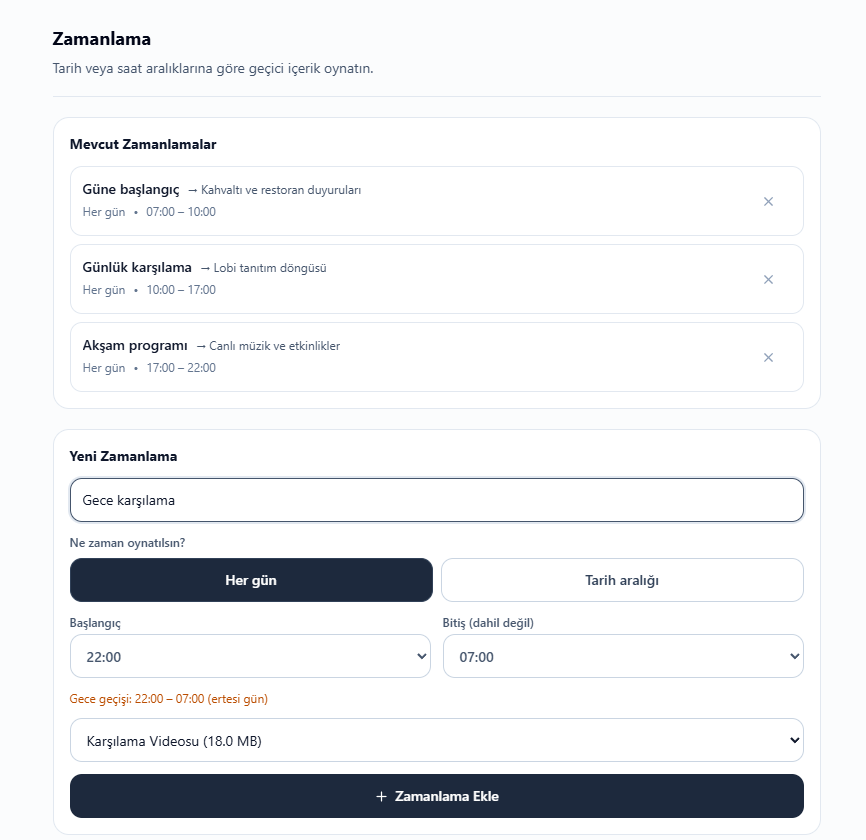Select the Günlük karşılama schedule card
Viewport: 866px width, 840px height.
(437, 279)
